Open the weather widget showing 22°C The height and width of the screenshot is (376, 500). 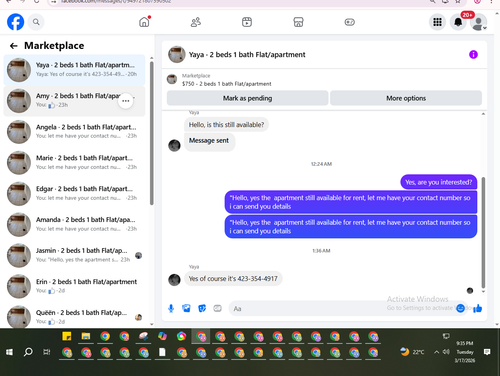tap(413, 352)
